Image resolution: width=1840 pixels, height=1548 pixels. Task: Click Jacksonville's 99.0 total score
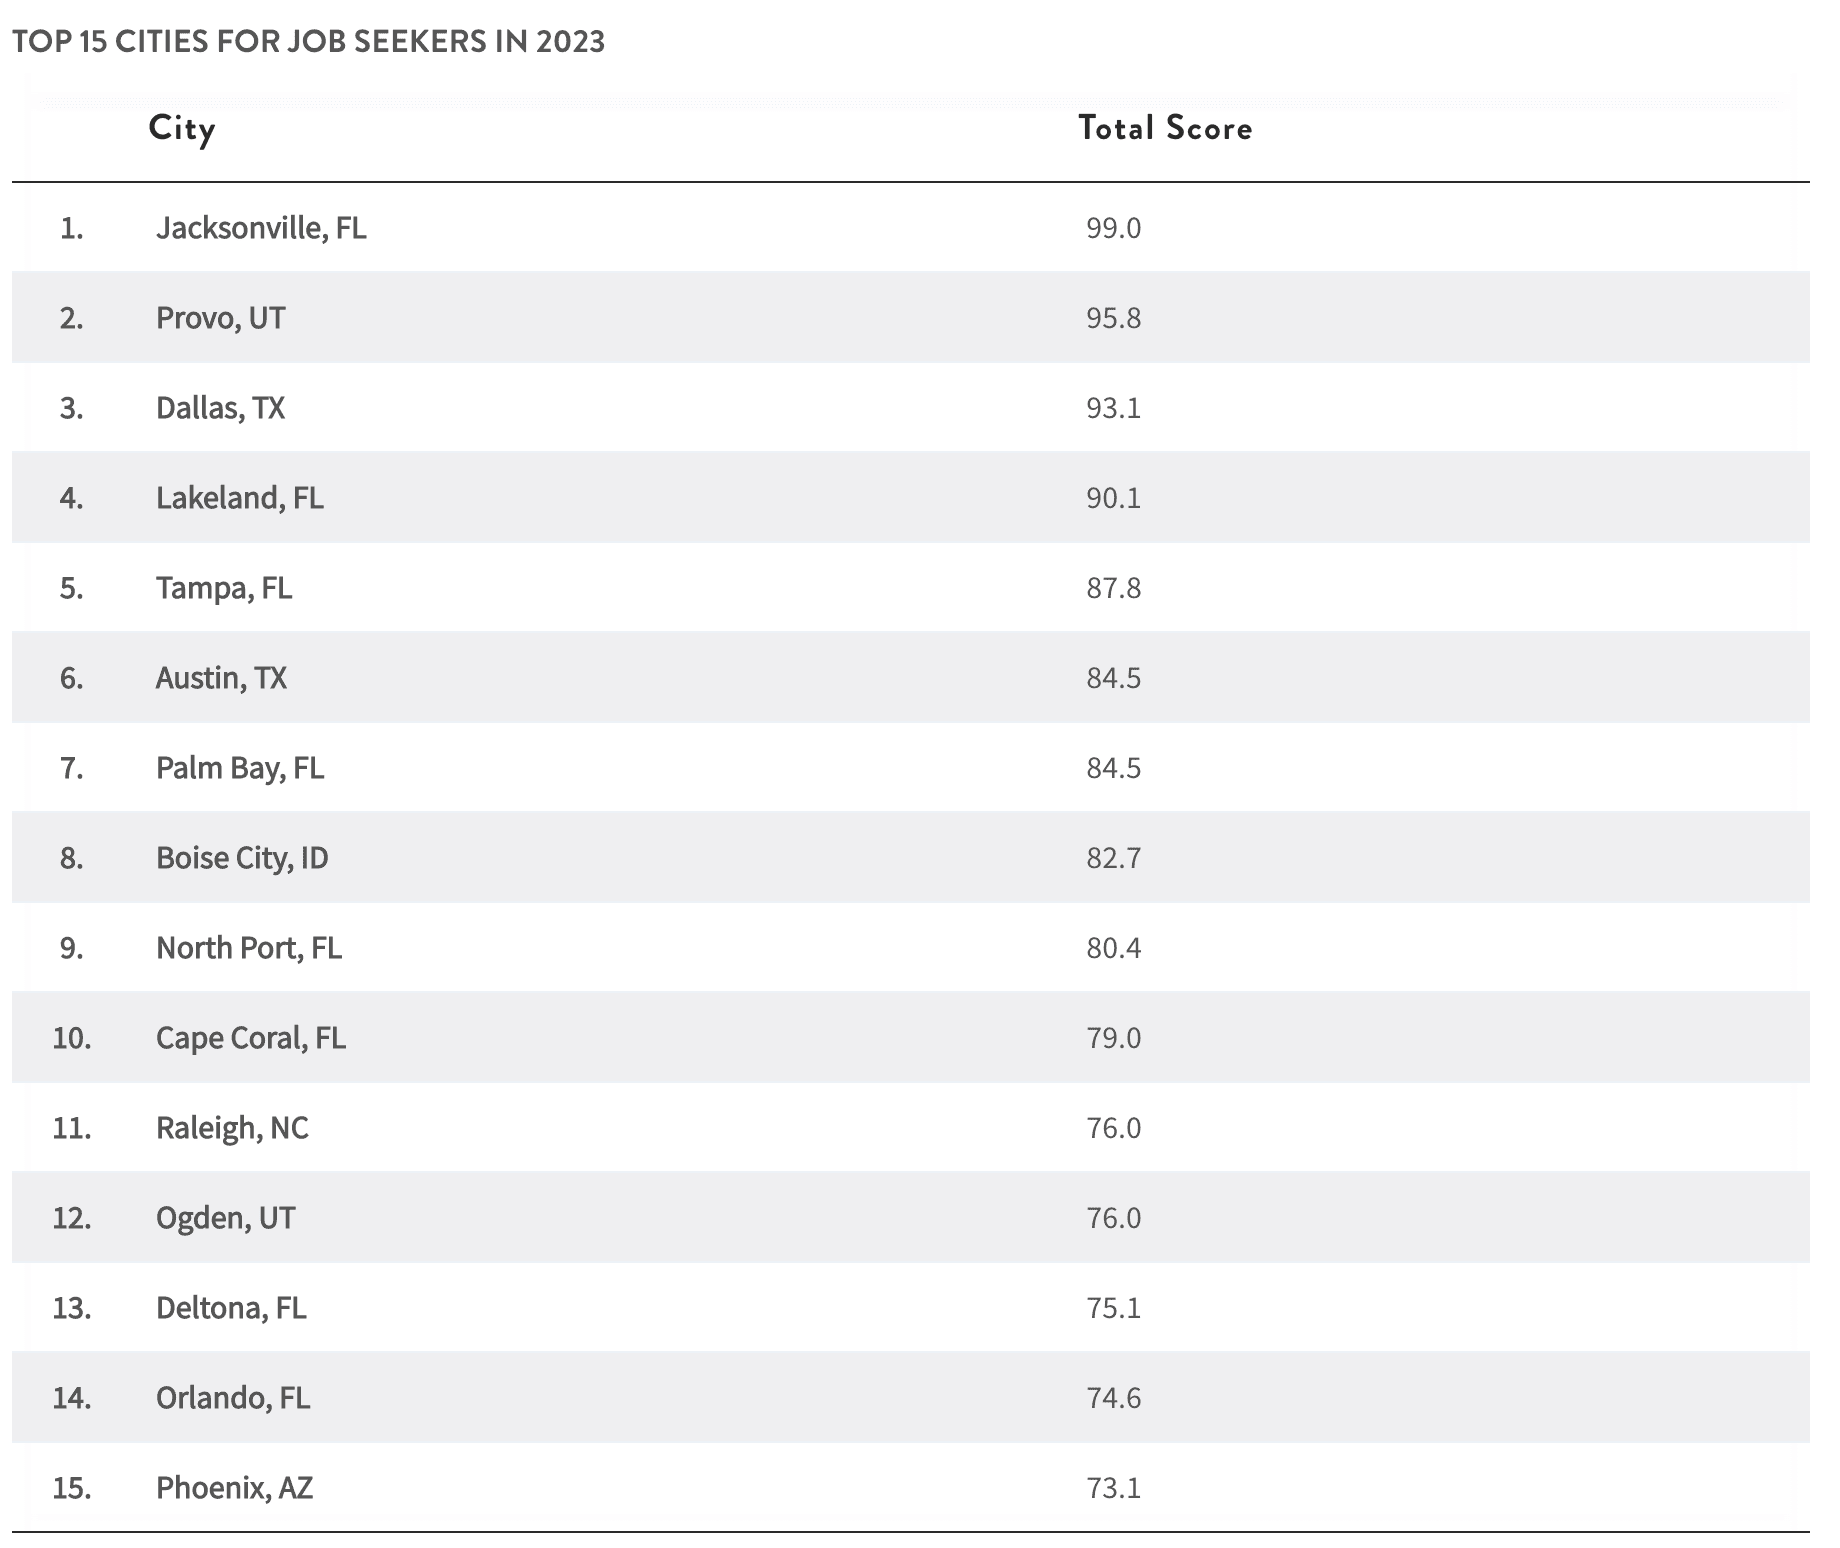(1113, 228)
